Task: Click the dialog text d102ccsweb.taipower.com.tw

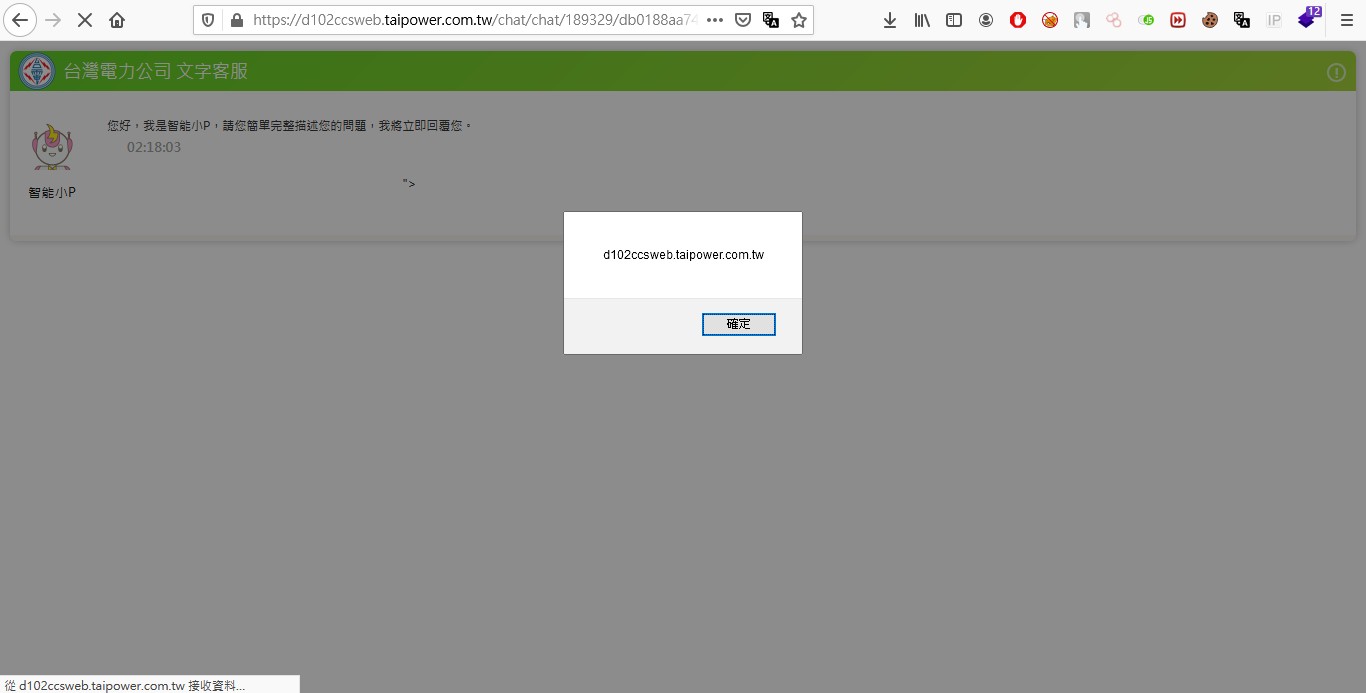Action: 683,255
